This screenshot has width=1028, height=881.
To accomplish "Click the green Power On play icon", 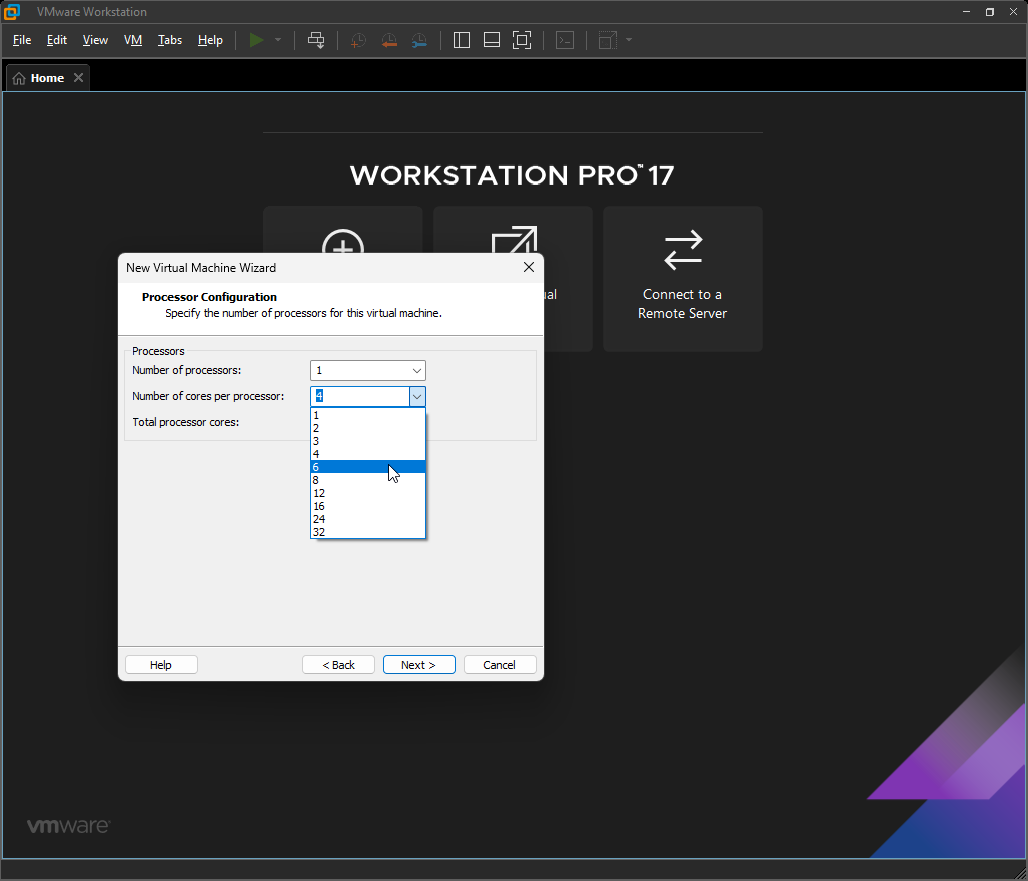I will 257,40.
